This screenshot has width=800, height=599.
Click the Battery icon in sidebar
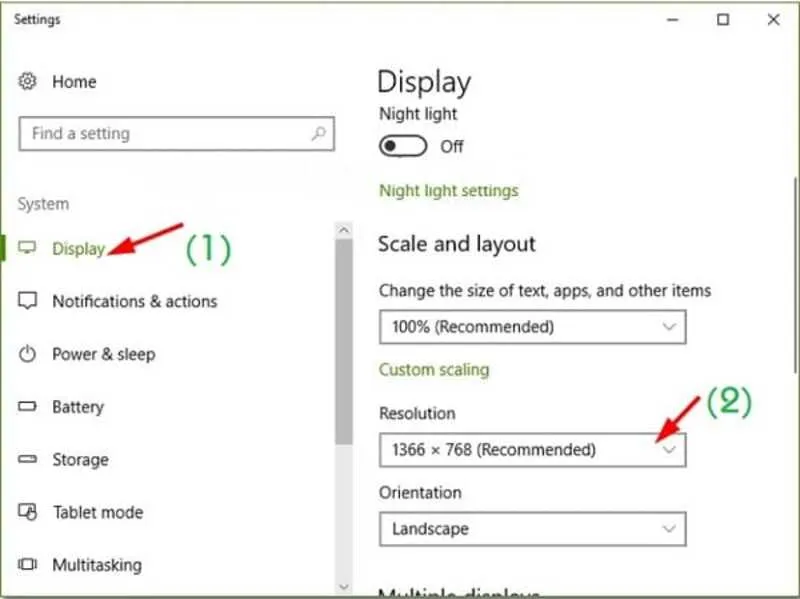(x=28, y=407)
